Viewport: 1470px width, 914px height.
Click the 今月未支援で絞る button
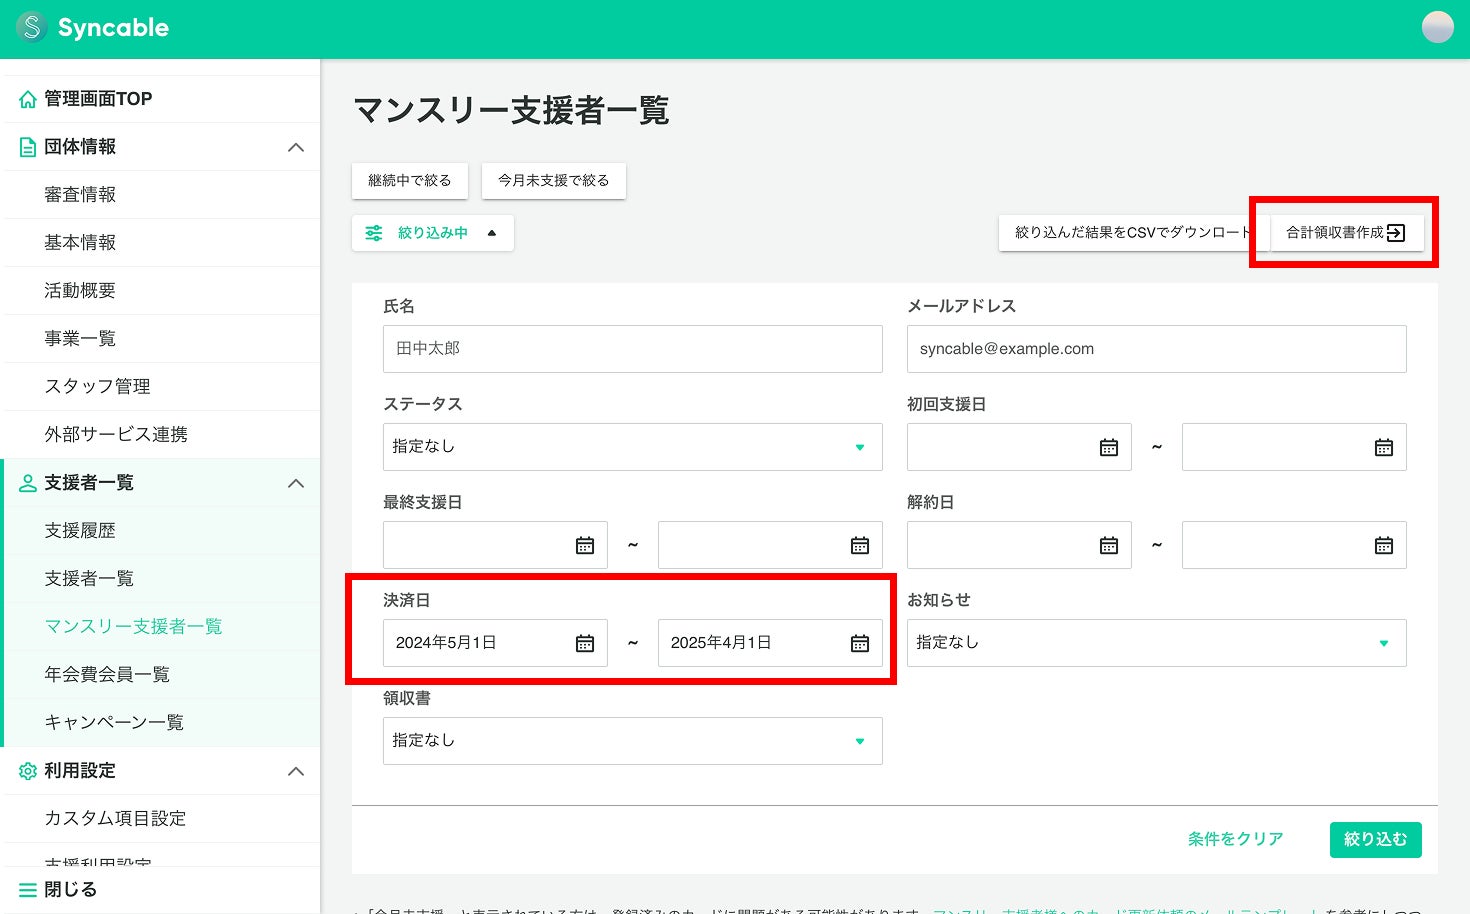[554, 181]
